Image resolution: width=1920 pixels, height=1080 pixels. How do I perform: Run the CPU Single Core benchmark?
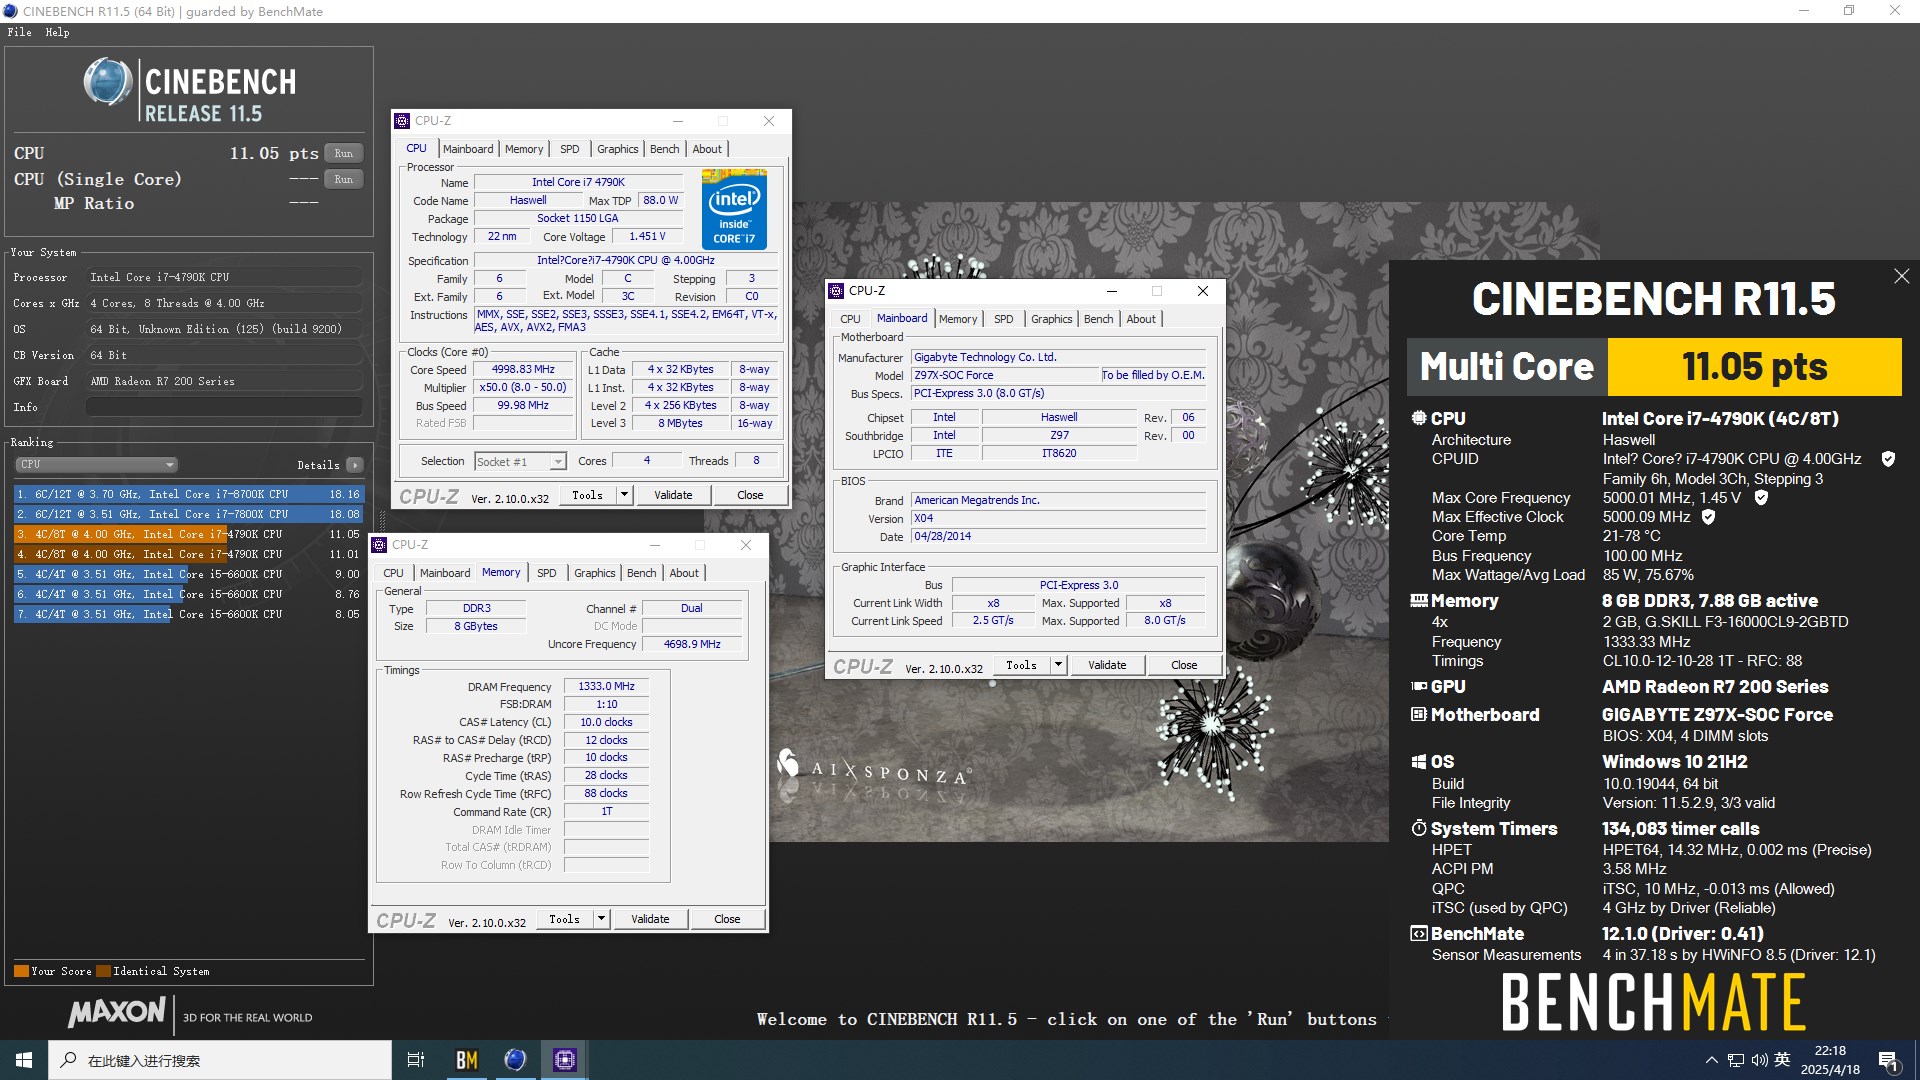click(343, 180)
